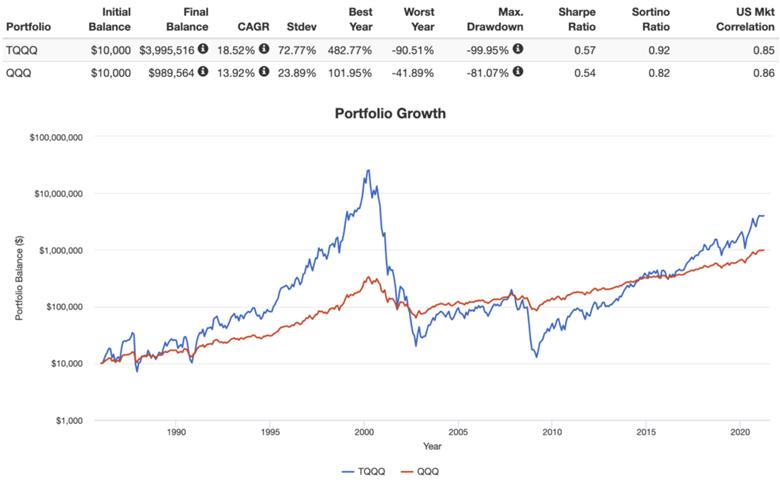
Task: Click info icon next to QQQ max drawdown
Action: pyautogui.click(x=518, y=72)
